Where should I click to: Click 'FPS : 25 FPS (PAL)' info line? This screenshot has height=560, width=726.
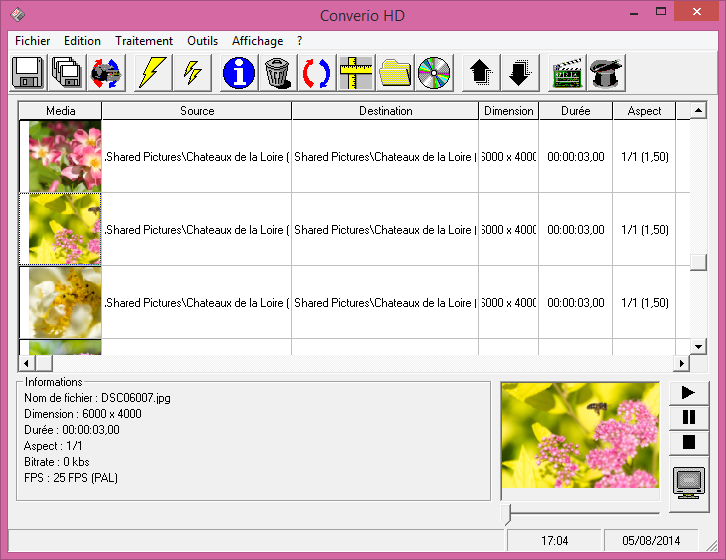pos(71,478)
